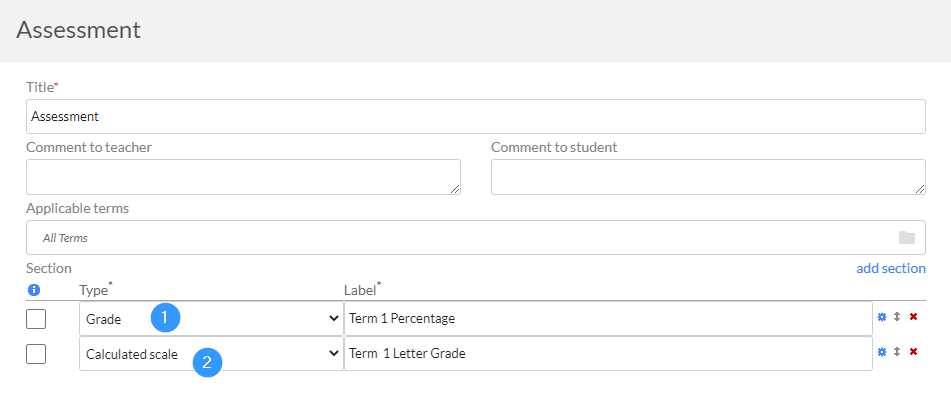Click the Term 1 Percentage label field
Image resolution: width=951 pixels, height=417 pixels.
(608, 319)
